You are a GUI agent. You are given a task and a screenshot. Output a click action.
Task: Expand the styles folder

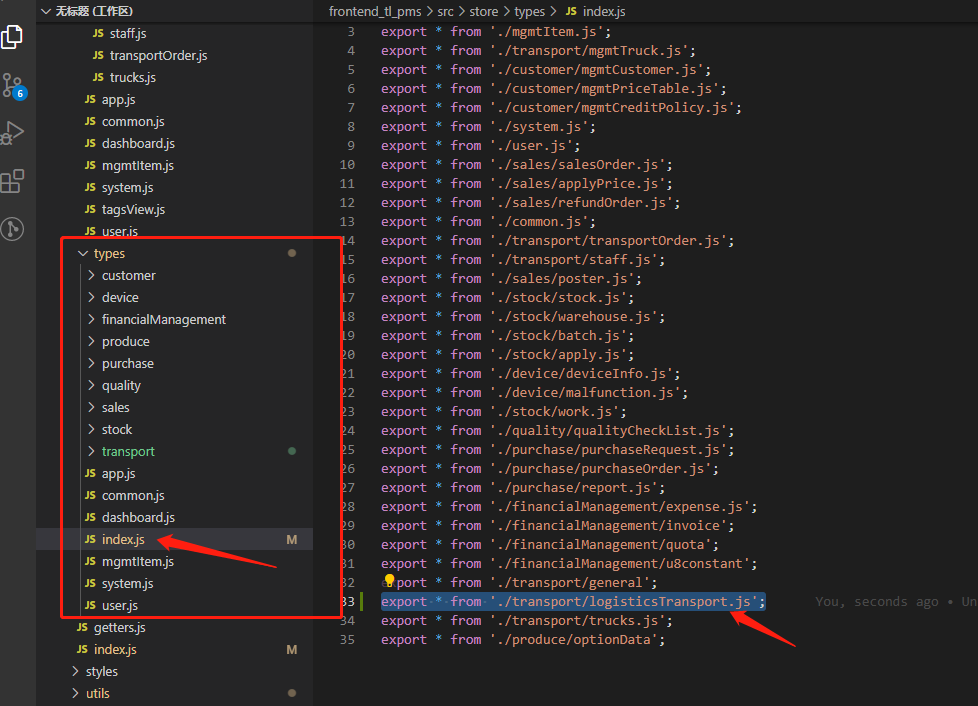tap(76, 672)
